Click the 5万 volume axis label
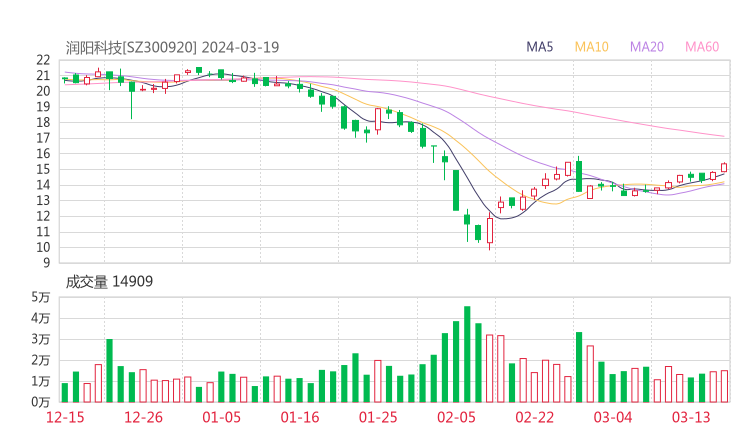 click(41, 297)
